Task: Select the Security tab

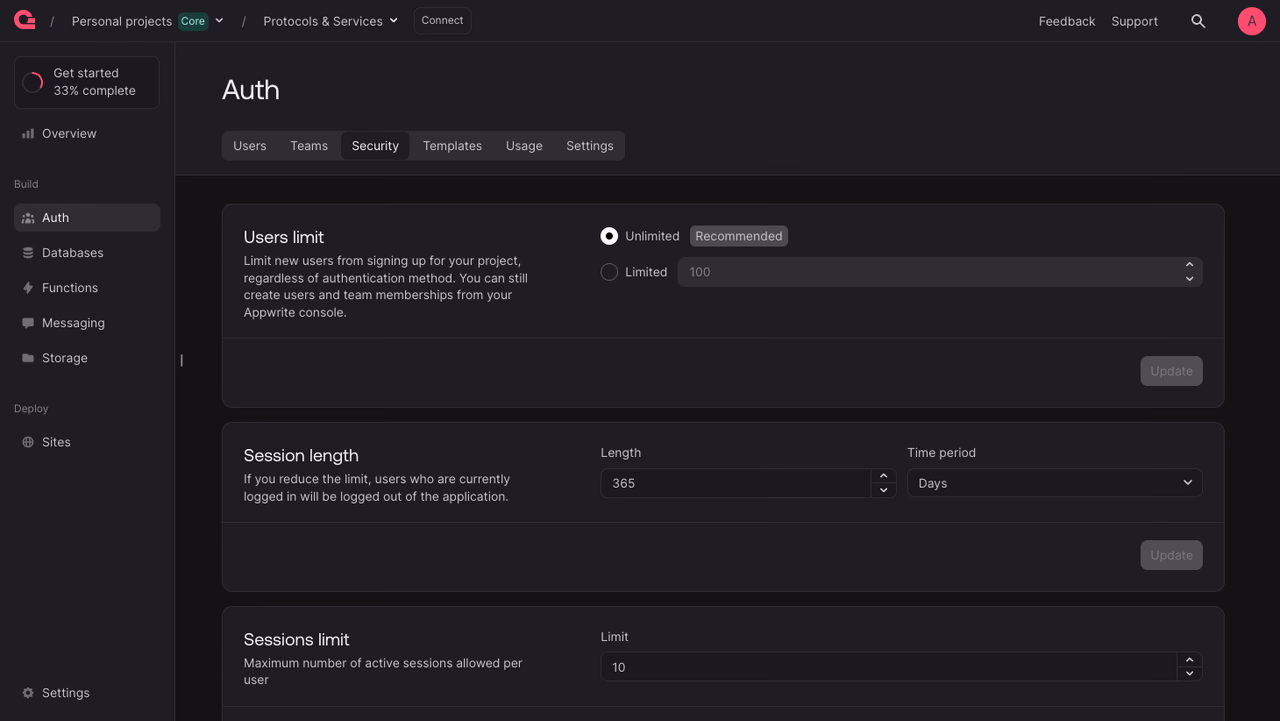Action: pos(375,146)
